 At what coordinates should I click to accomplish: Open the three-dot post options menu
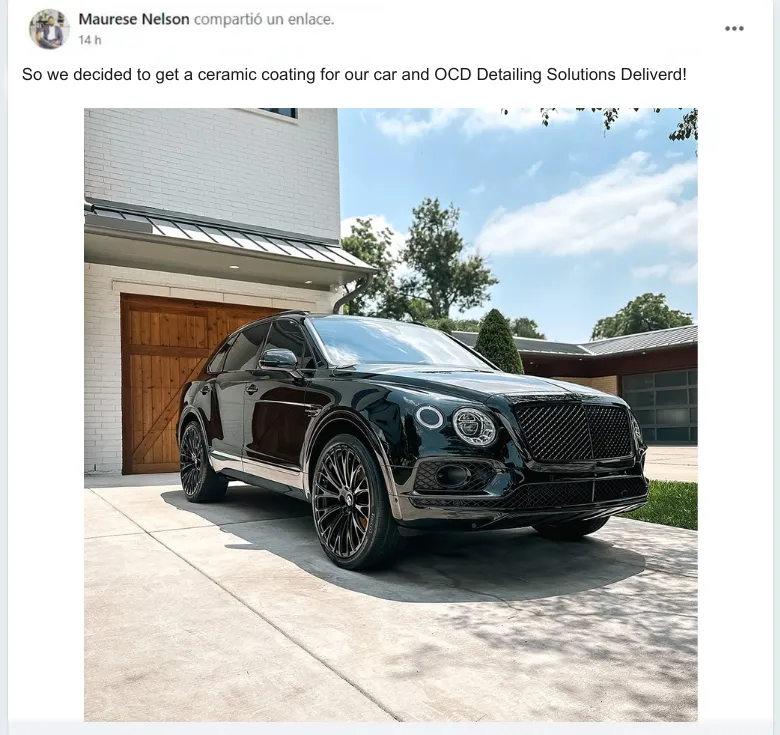point(734,28)
